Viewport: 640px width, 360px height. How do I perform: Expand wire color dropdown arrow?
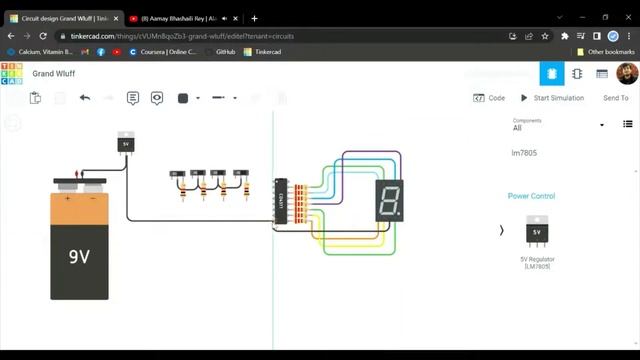[x=198, y=98]
